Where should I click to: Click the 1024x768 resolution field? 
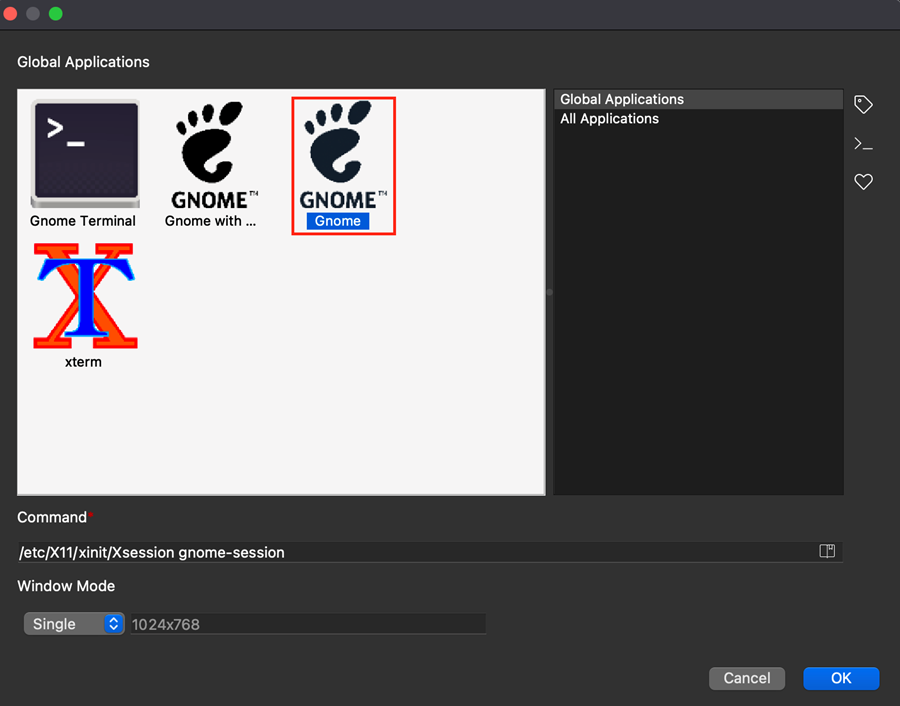pyautogui.click(x=307, y=624)
